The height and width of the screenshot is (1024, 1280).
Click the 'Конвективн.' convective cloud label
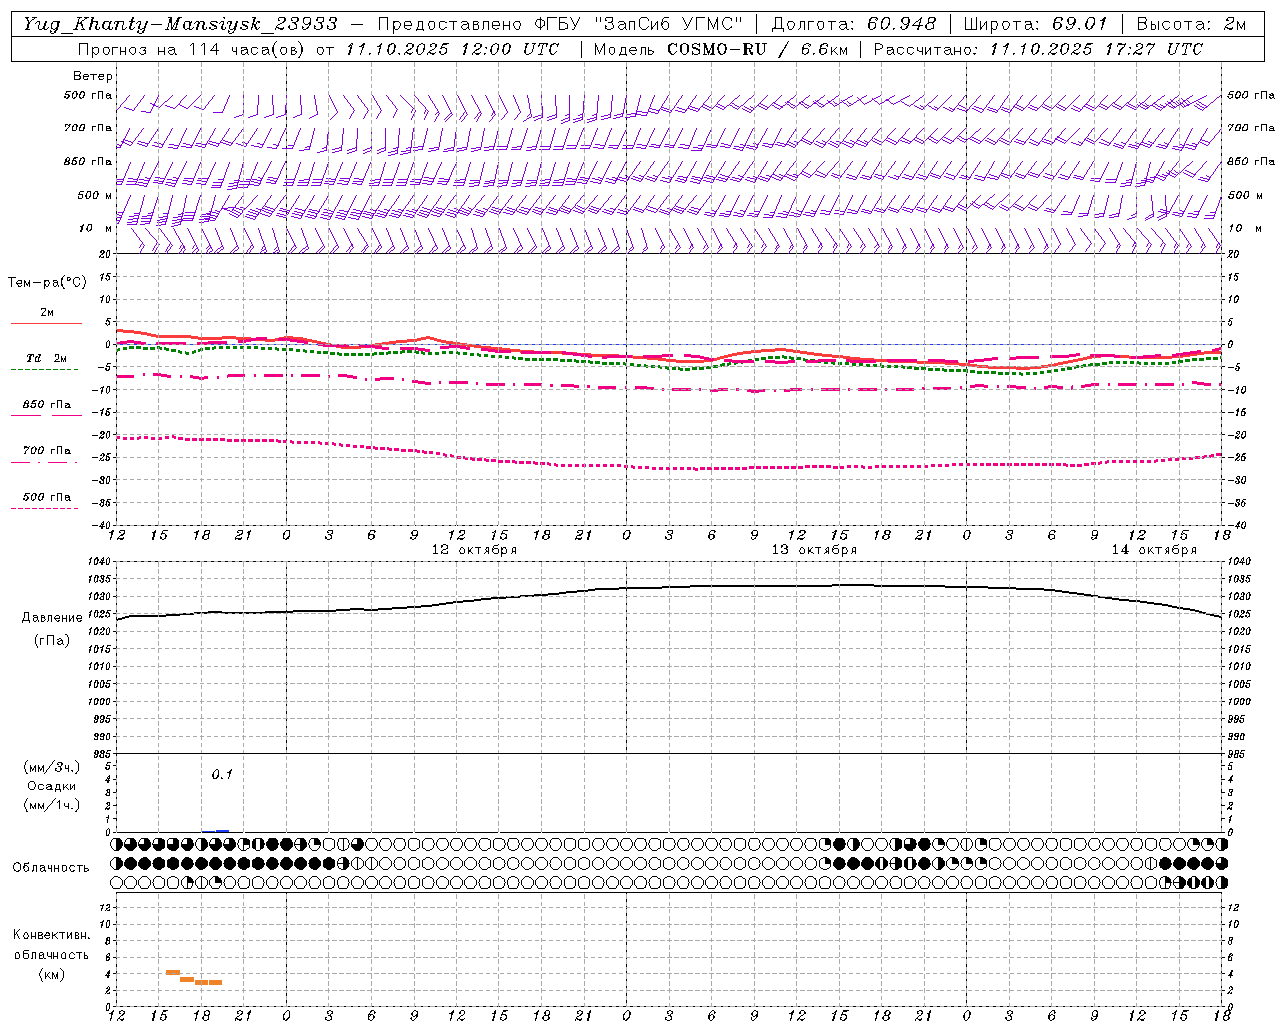[x=52, y=935]
